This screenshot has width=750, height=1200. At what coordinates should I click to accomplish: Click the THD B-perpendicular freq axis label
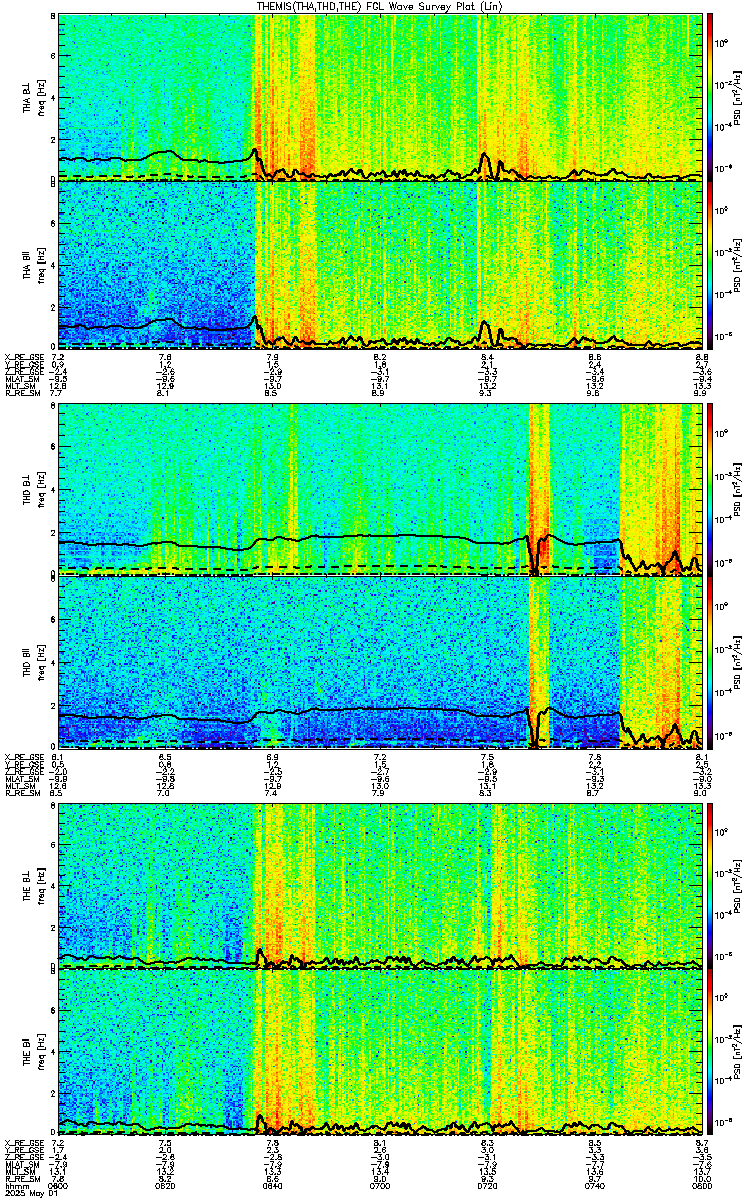pos(41,488)
